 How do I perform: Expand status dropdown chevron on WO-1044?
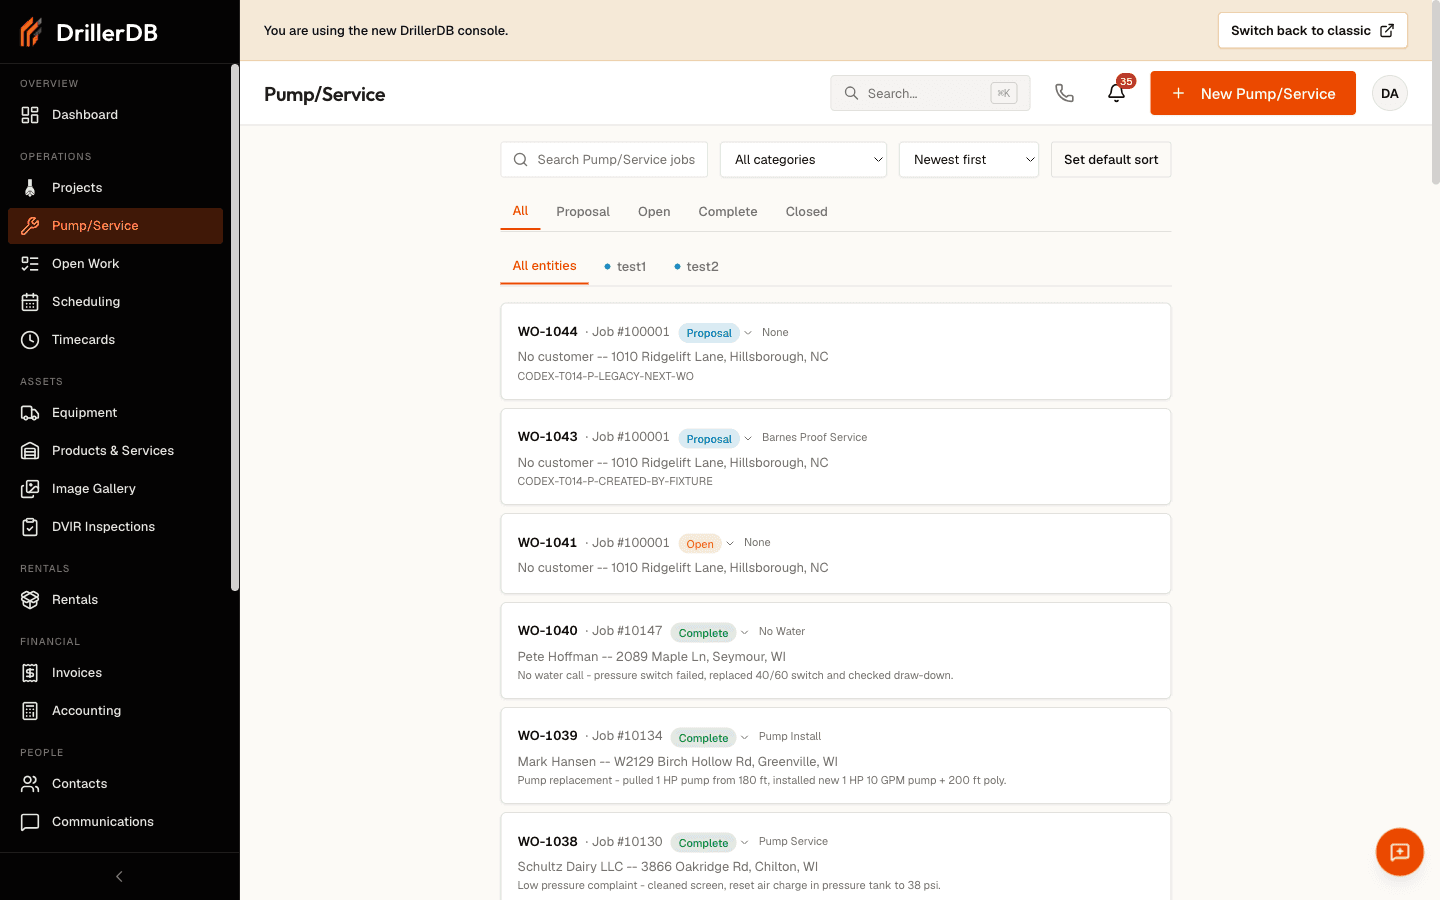coord(748,333)
